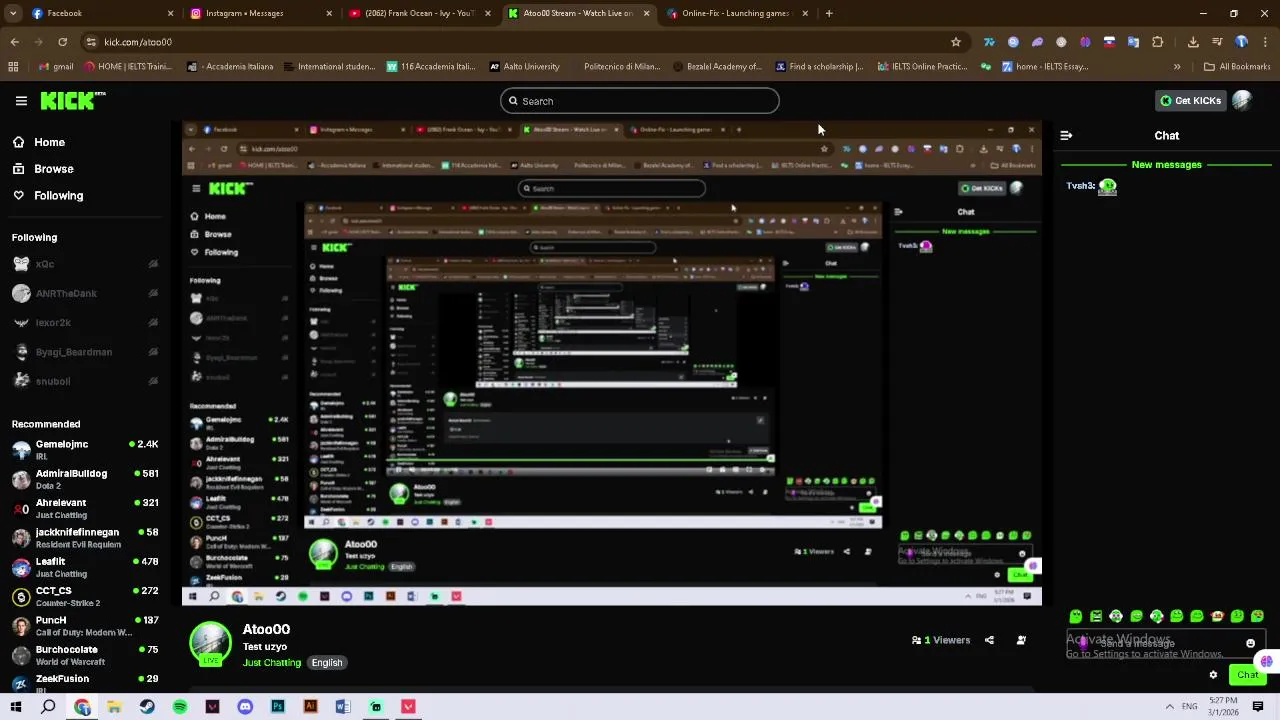Open recommended channel Burchocolate
The width and height of the screenshot is (1280, 720).
tap(84, 655)
